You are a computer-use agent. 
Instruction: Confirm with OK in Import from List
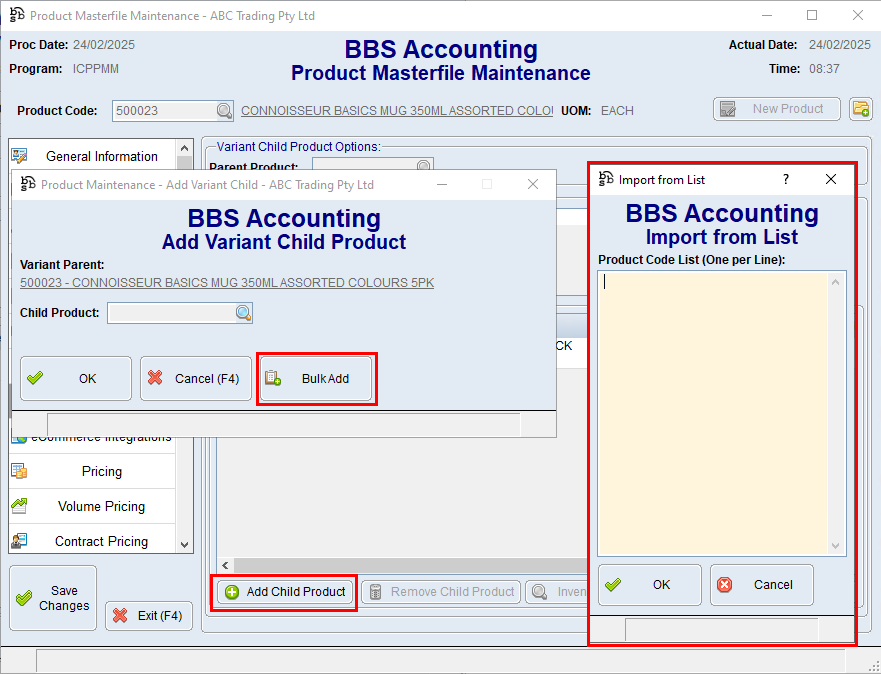click(x=650, y=585)
